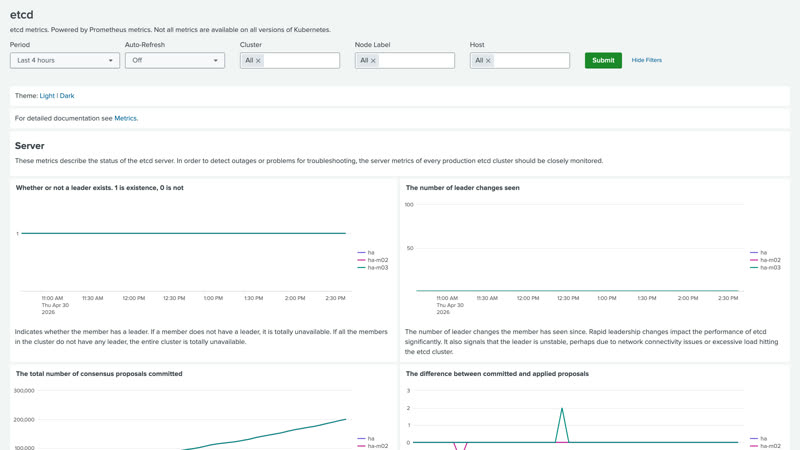
Task: Remove the All tag in Host filter
Action: click(x=488, y=61)
